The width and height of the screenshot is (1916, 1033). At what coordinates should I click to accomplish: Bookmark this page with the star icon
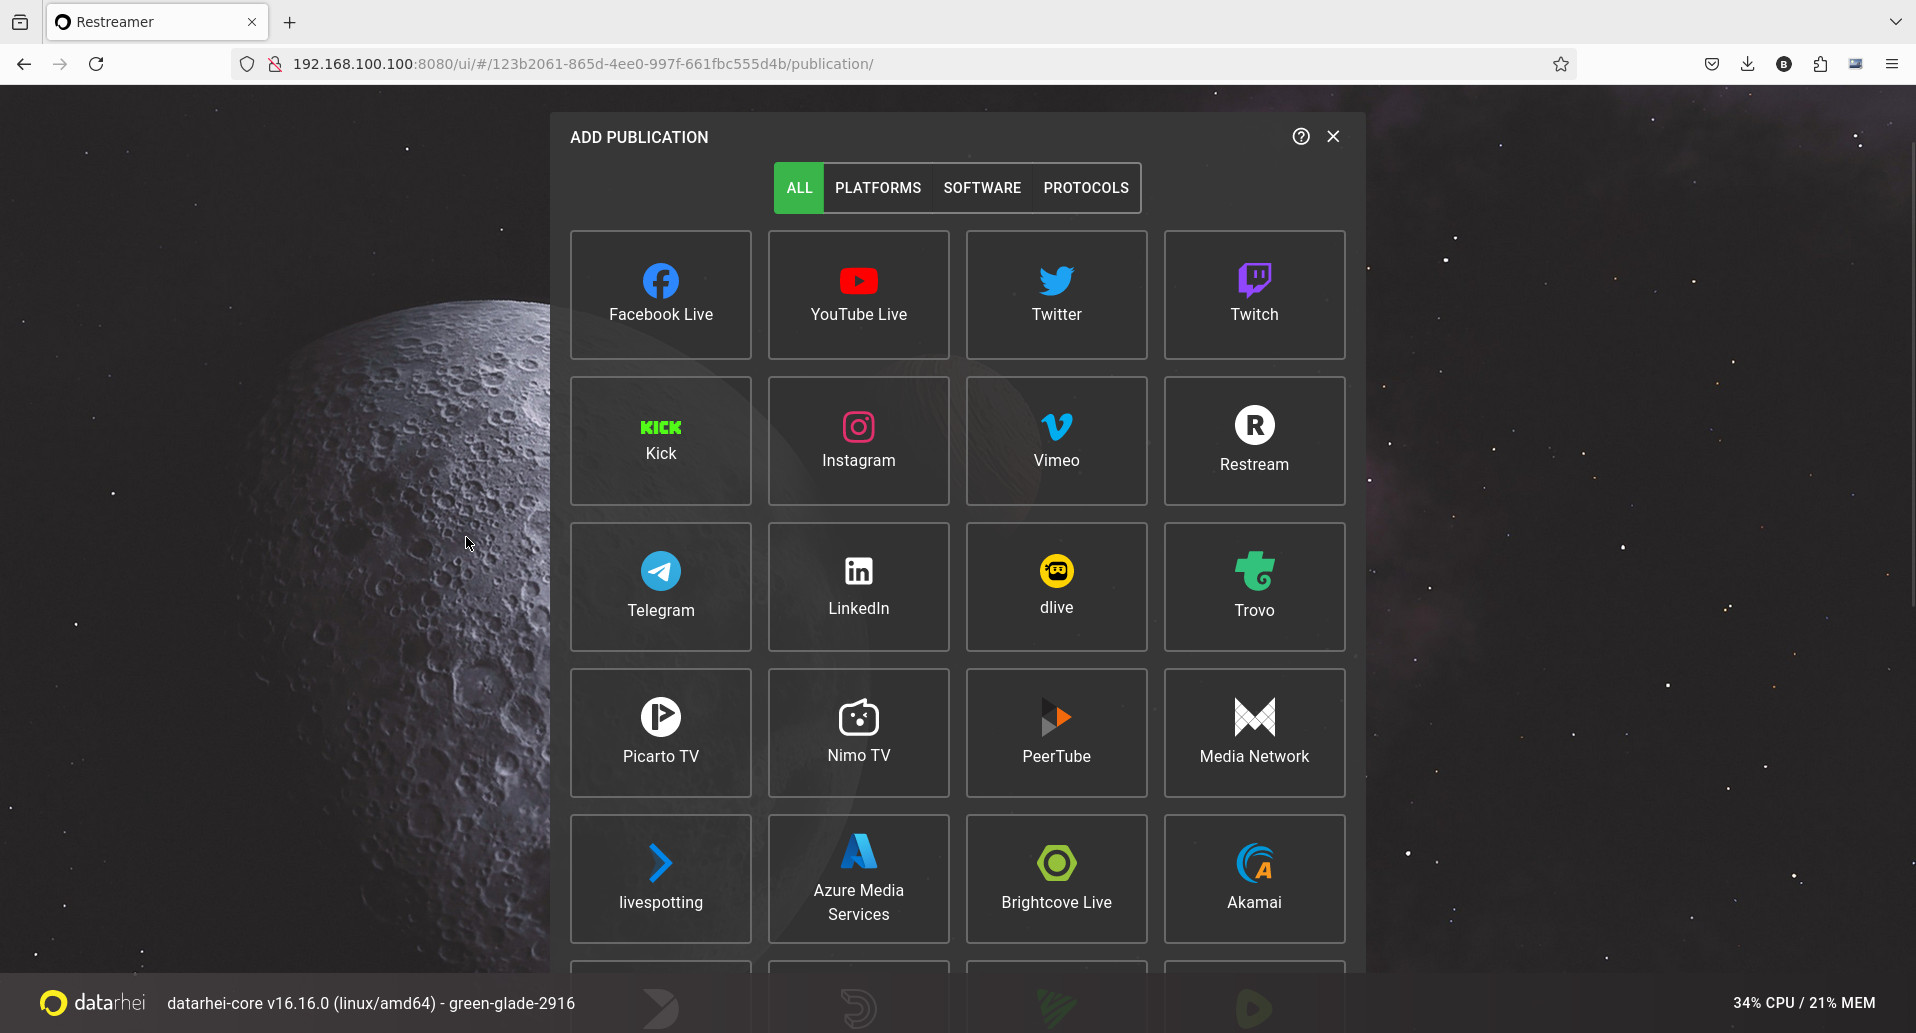click(1560, 64)
